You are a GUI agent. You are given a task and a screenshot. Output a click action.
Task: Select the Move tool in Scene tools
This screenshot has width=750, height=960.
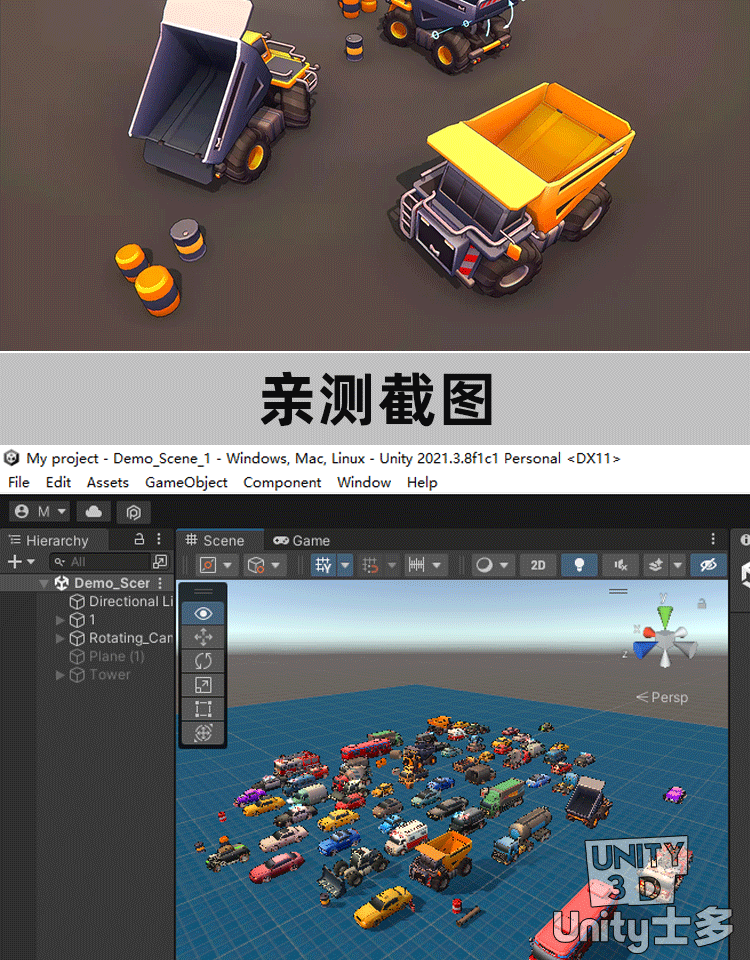[x=203, y=637]
